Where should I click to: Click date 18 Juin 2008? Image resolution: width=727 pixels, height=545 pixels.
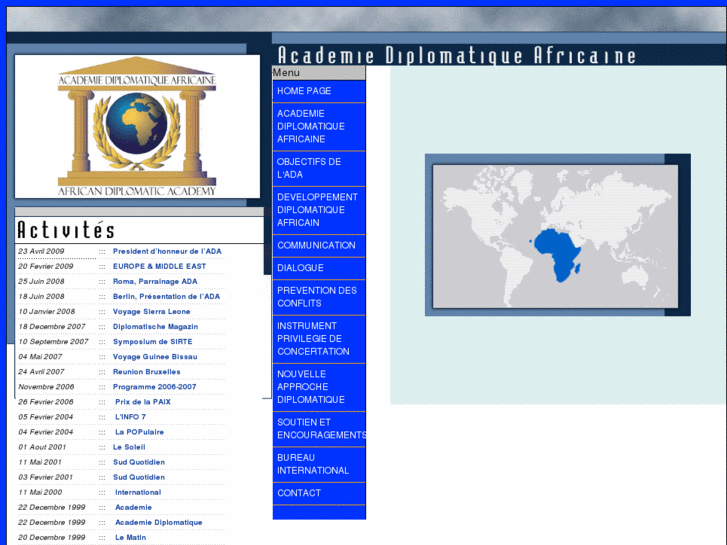(41, 296)
